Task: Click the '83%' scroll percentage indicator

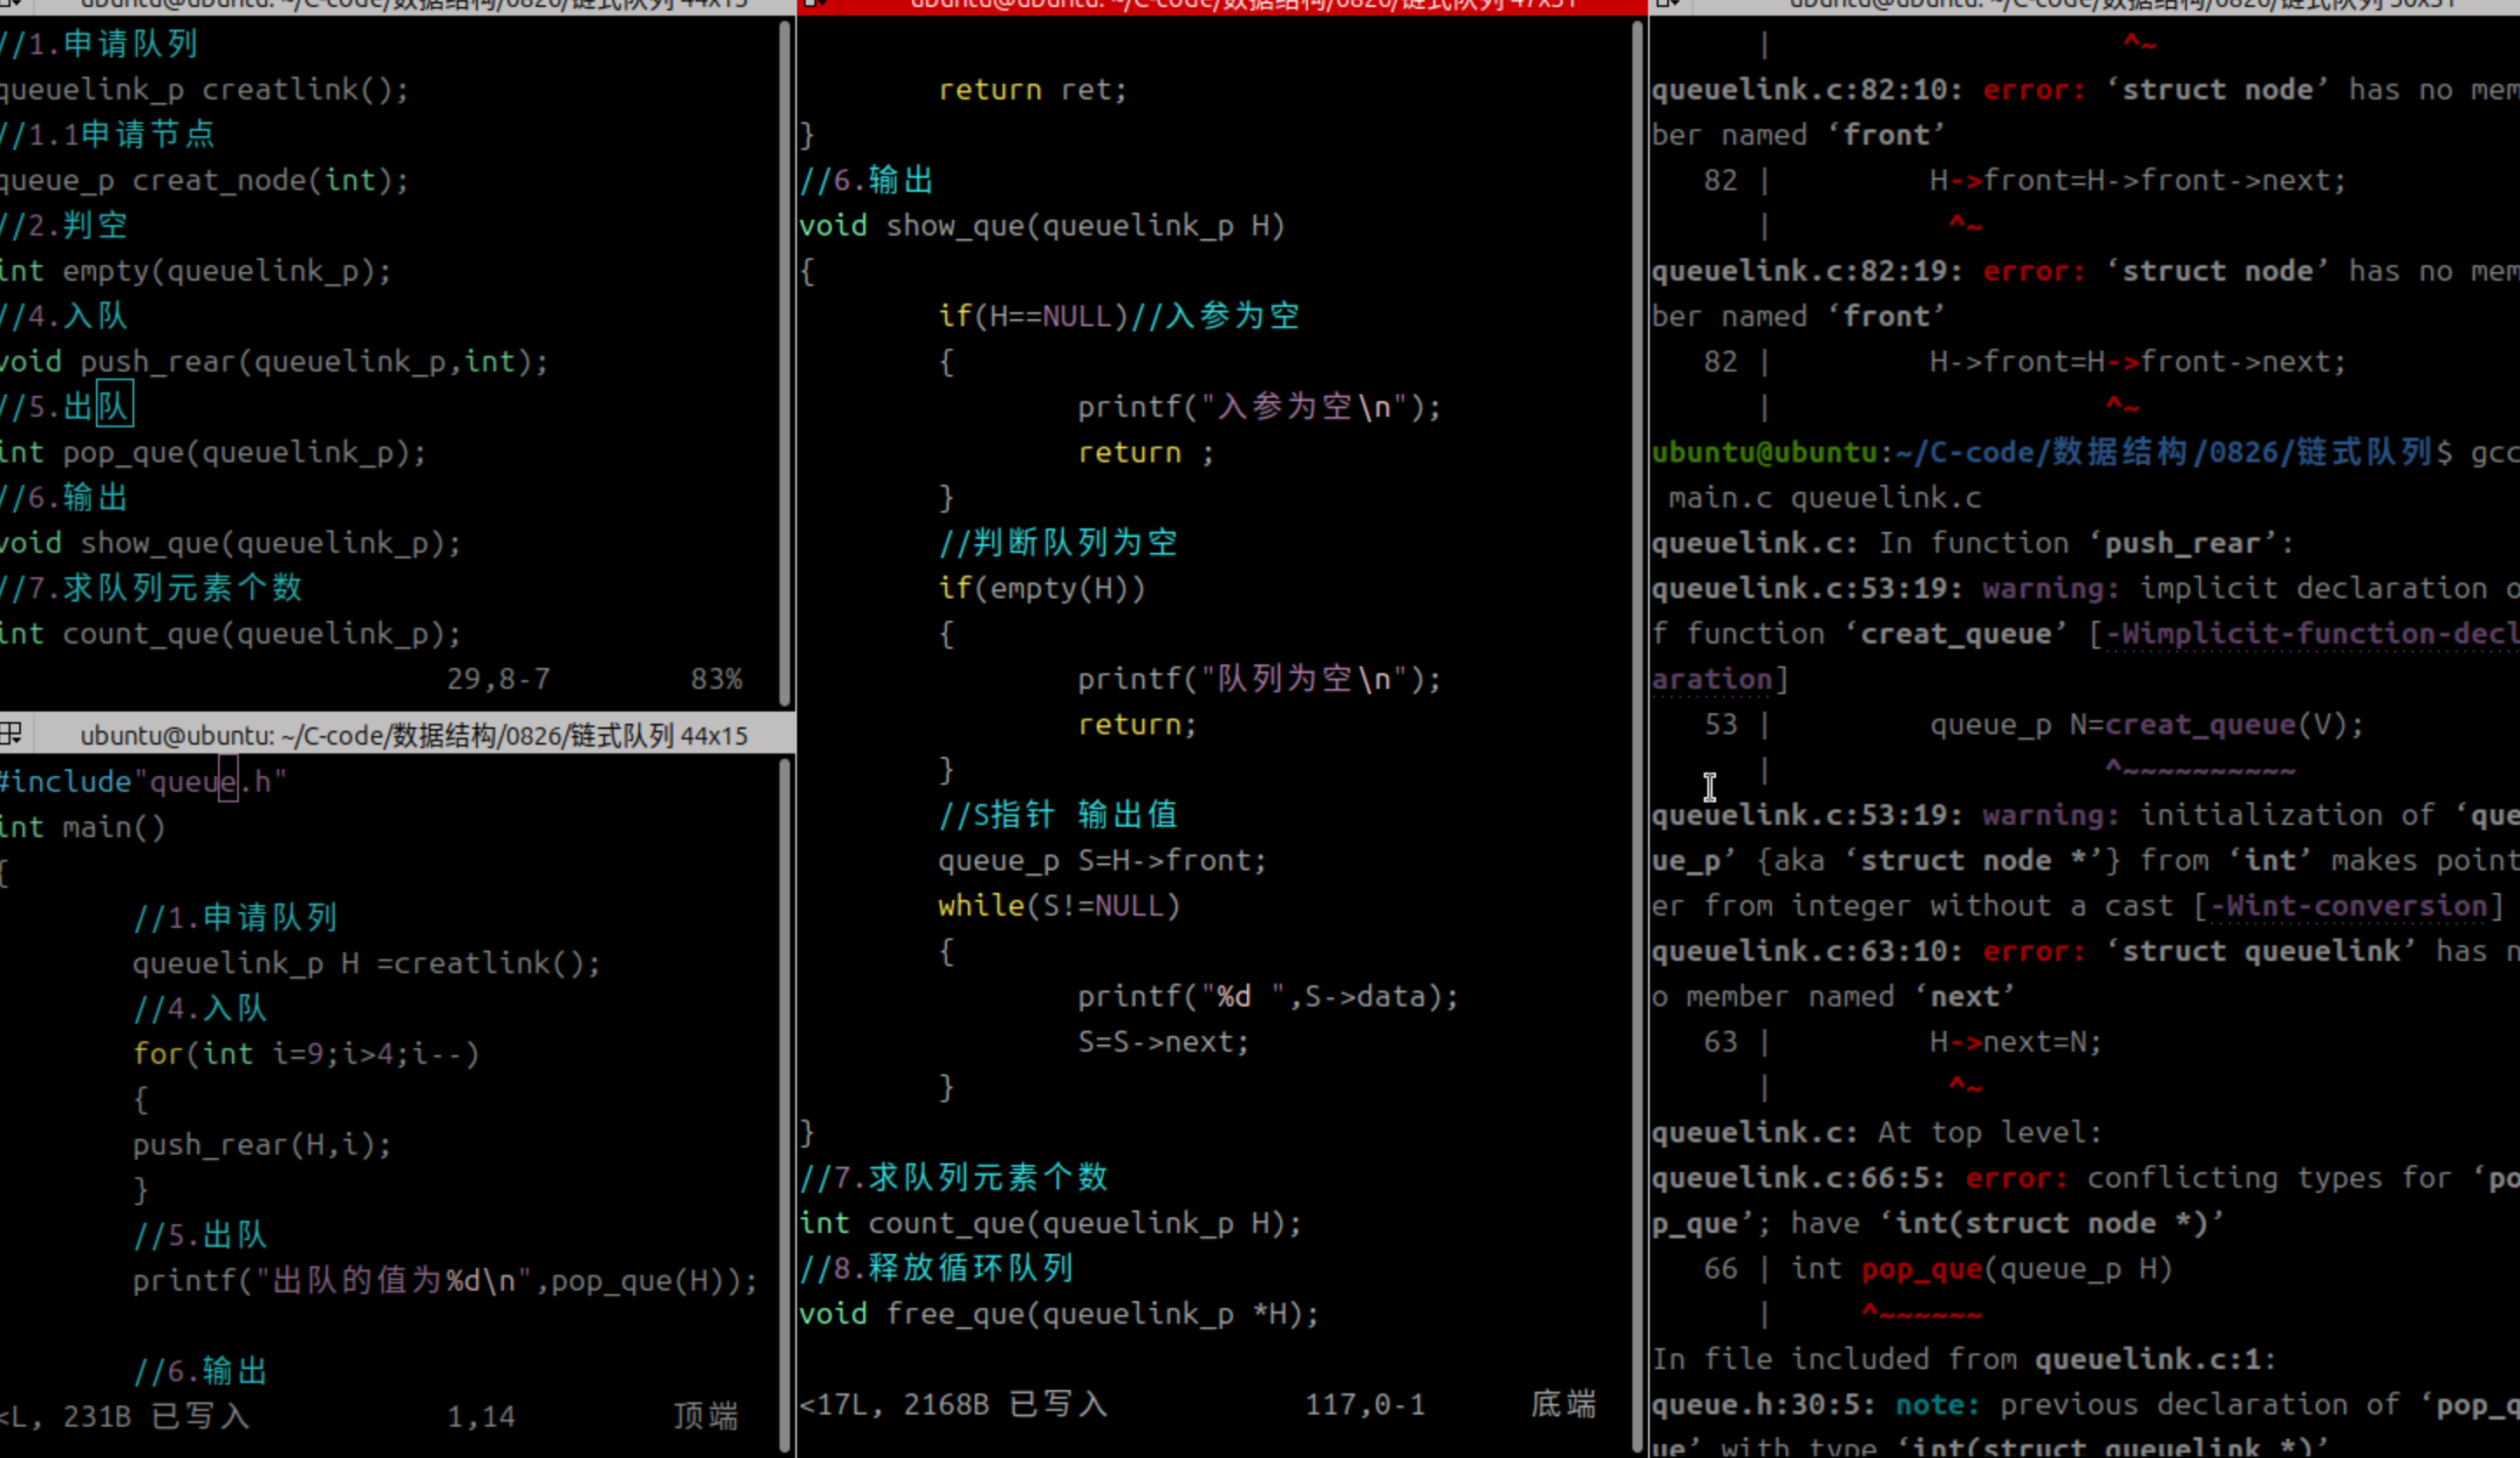Action: 716,679
